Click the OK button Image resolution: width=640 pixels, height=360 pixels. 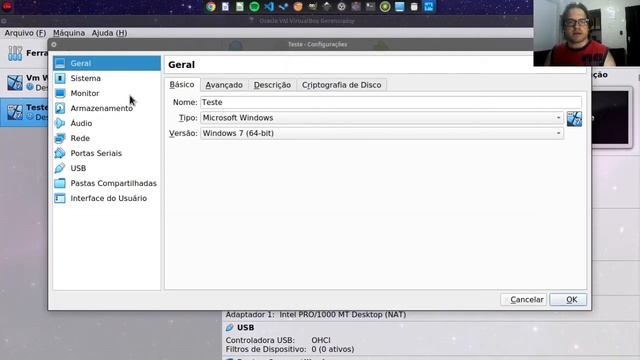click(568, 300)
